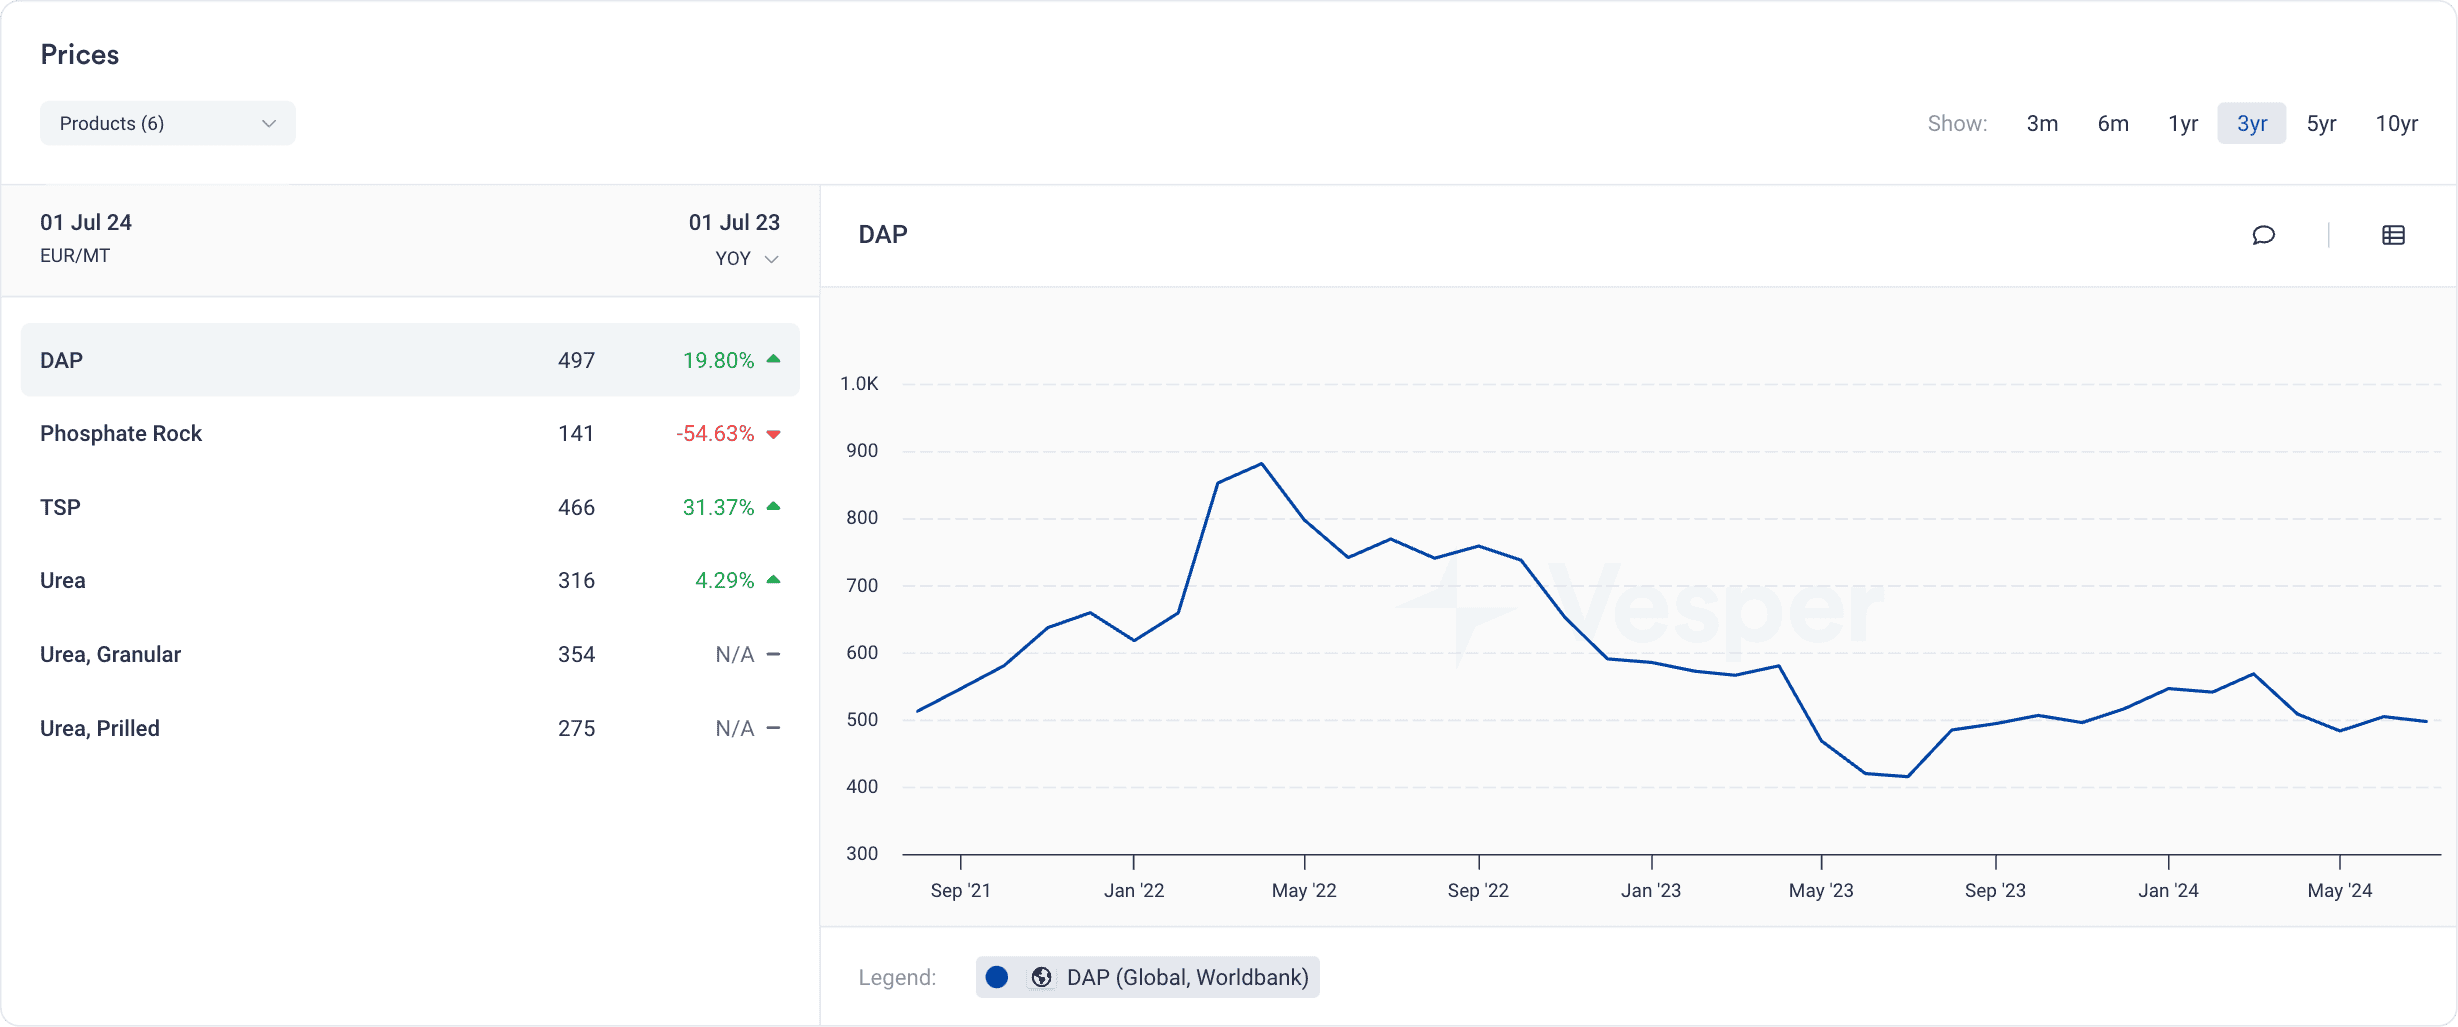This screenshot has width=2458, height=1027.
Task: Click the Sep '23 axis label
Action: coord(1995,890)
